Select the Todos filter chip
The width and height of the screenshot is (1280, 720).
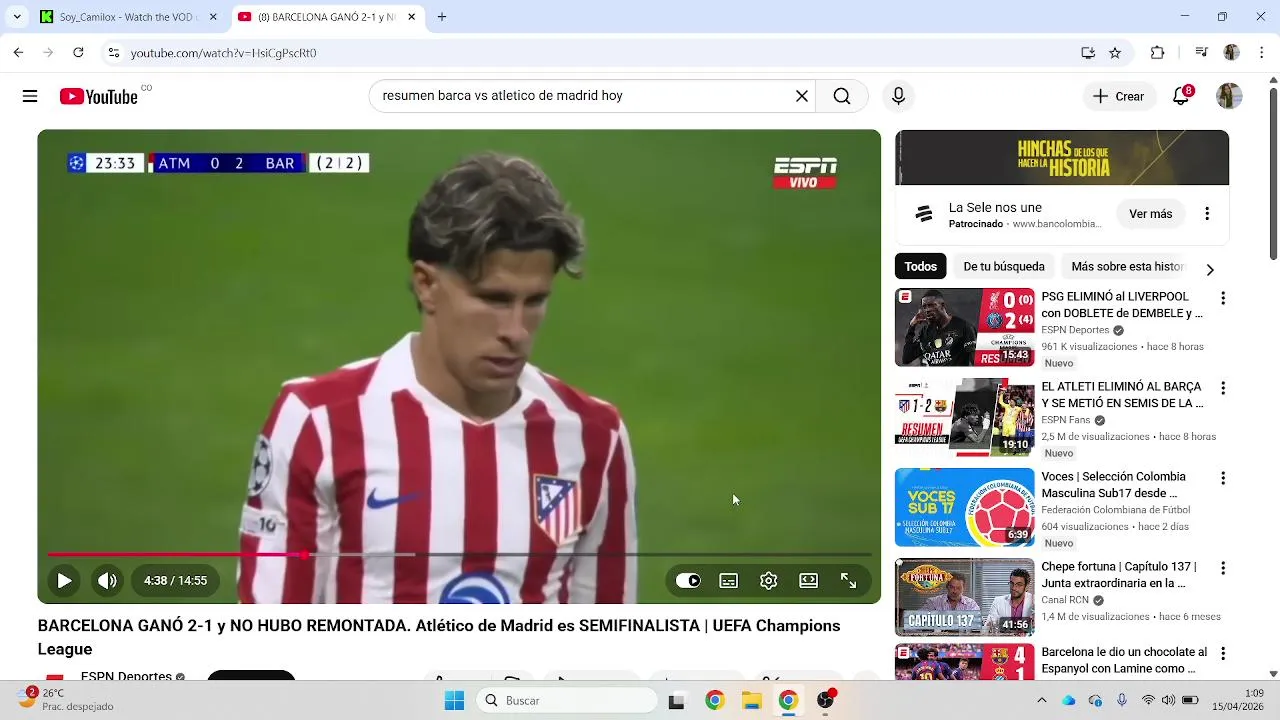point(921,266)
